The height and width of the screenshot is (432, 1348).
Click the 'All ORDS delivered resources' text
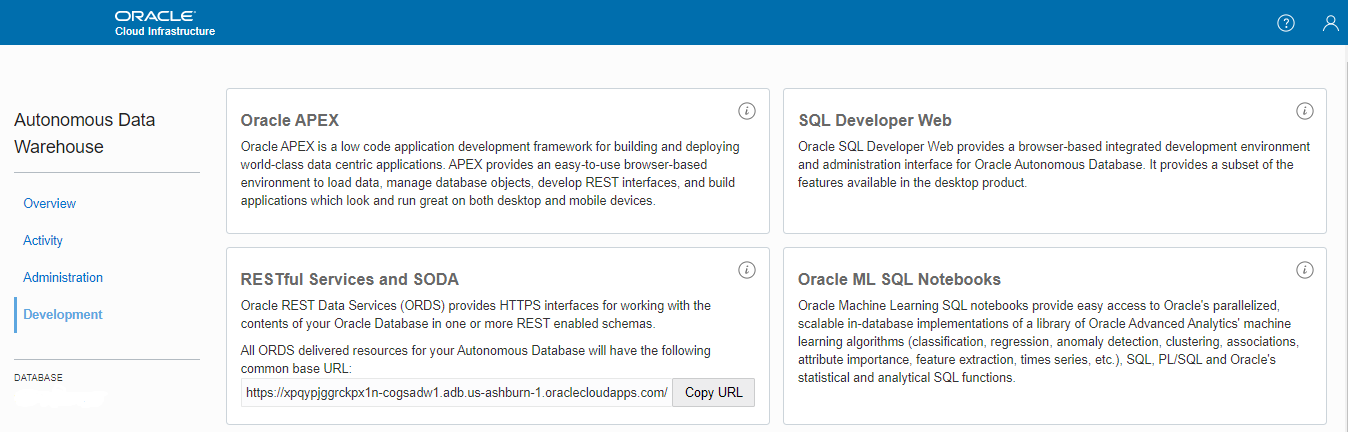[x=476, y=360]
